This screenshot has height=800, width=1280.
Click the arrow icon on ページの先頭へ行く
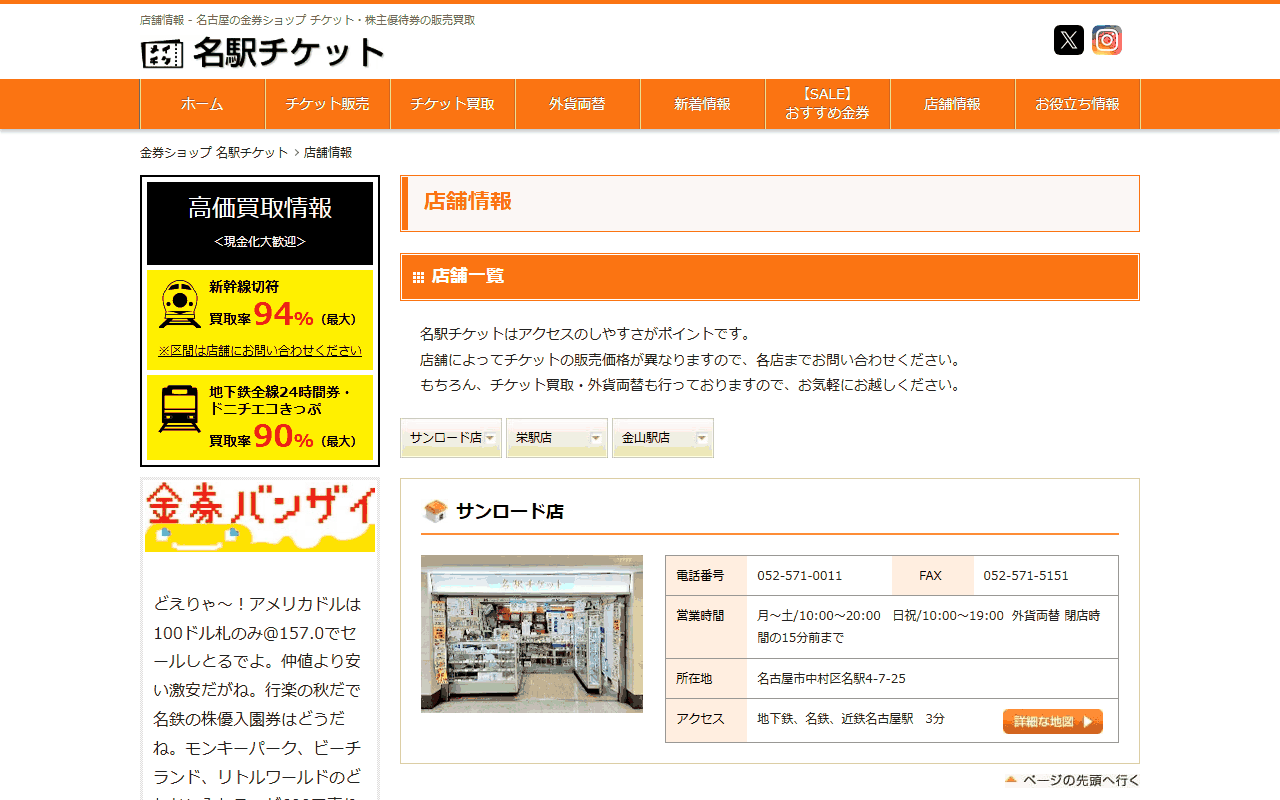1012,780
